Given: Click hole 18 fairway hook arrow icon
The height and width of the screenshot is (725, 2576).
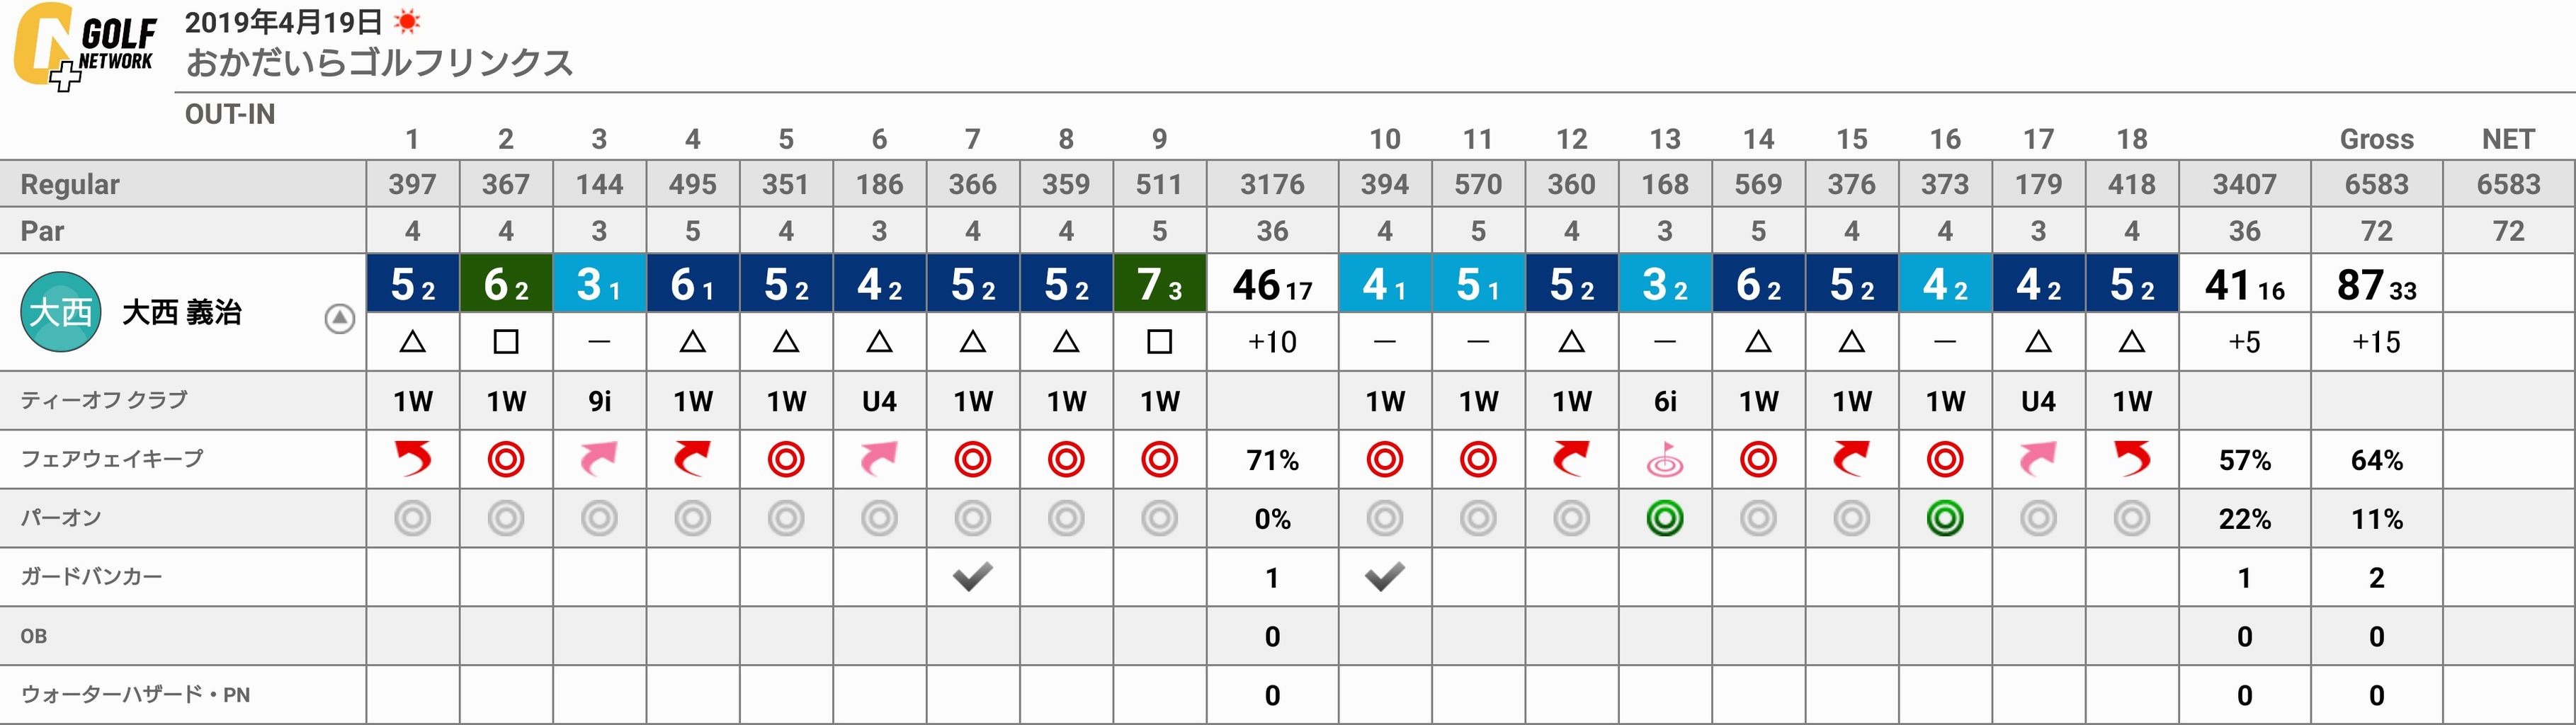Looking at the screenshot, I should pos(2132,459).
